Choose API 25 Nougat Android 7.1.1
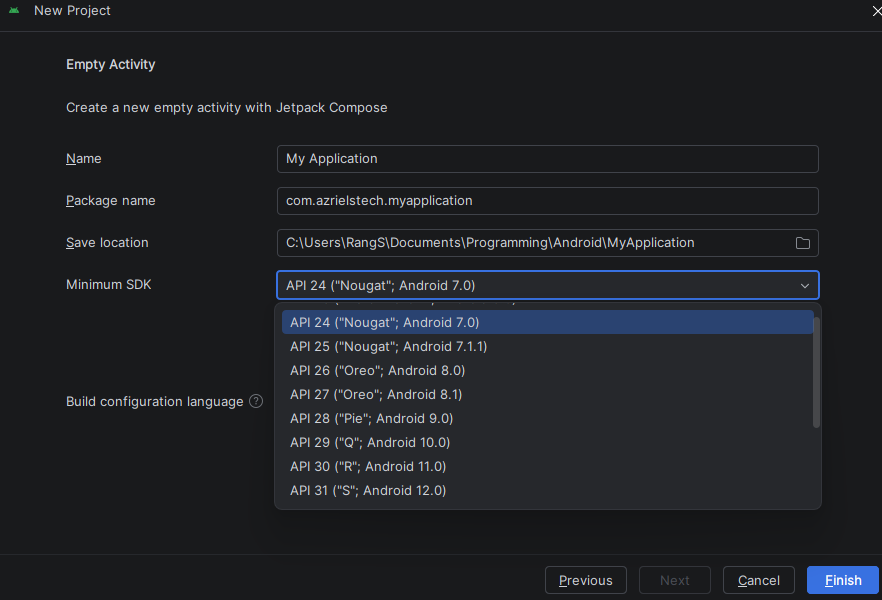 pyautogui.click(x=547, y=346)
